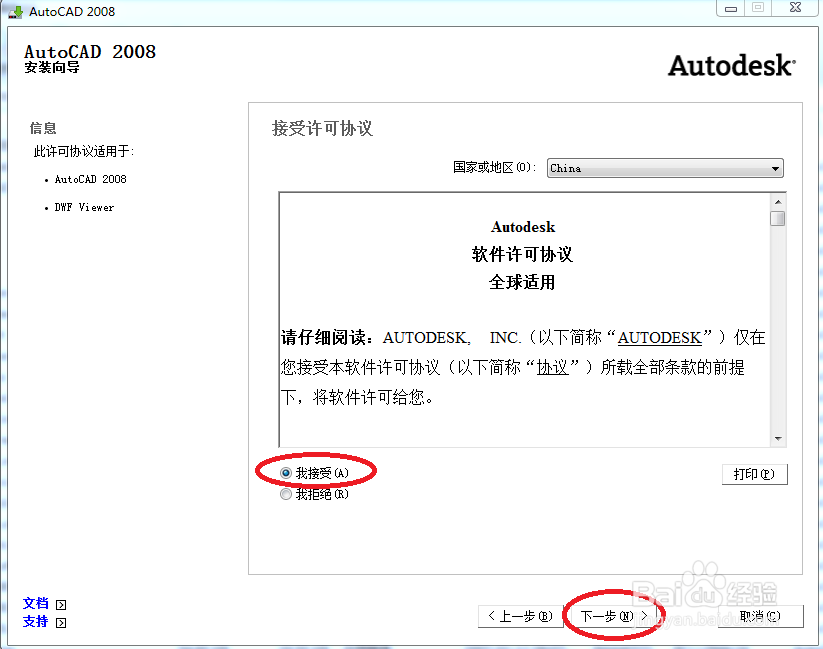Click the 信息 heading in left panel
823x649 pixels.
click(x=43, y=128)
